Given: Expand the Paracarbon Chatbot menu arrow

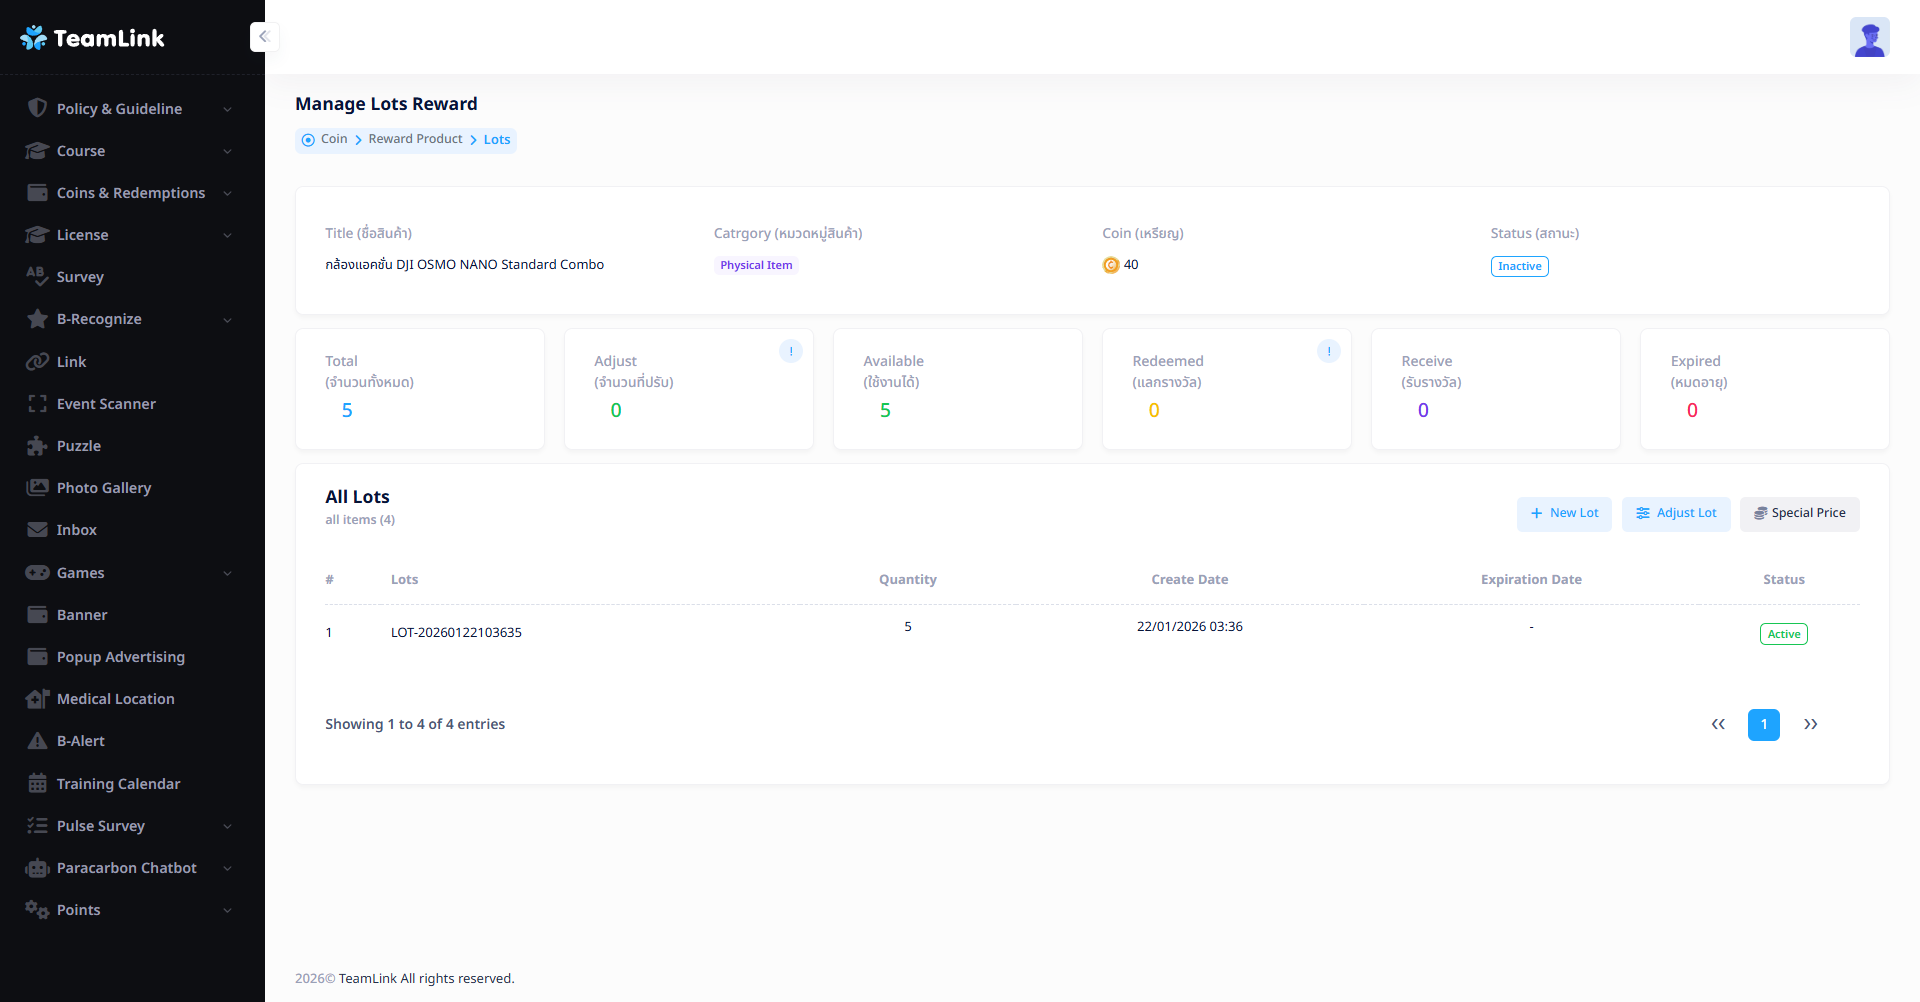Looking at the screenshot, I should 227,868.
